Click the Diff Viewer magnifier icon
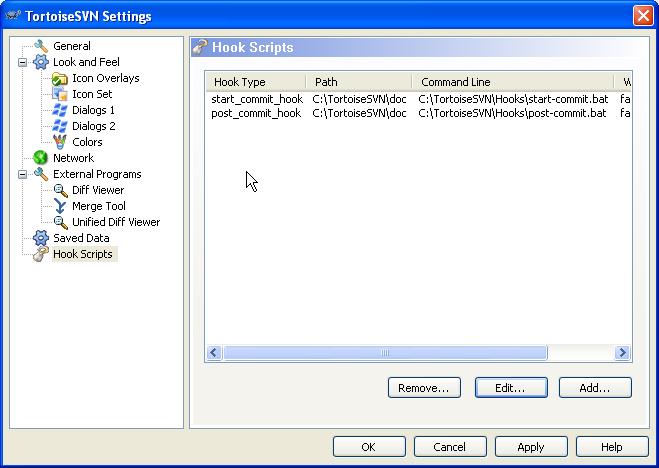The height and width of the screenshot is (468, 659). pos(61,190)
